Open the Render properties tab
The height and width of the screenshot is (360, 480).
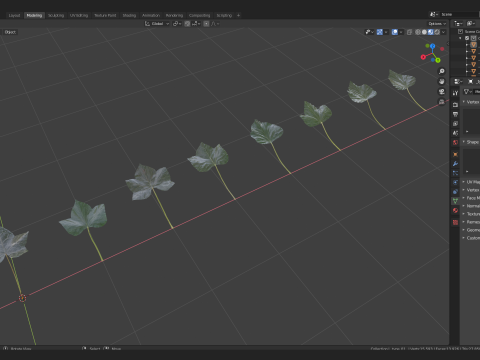point(455,105)
